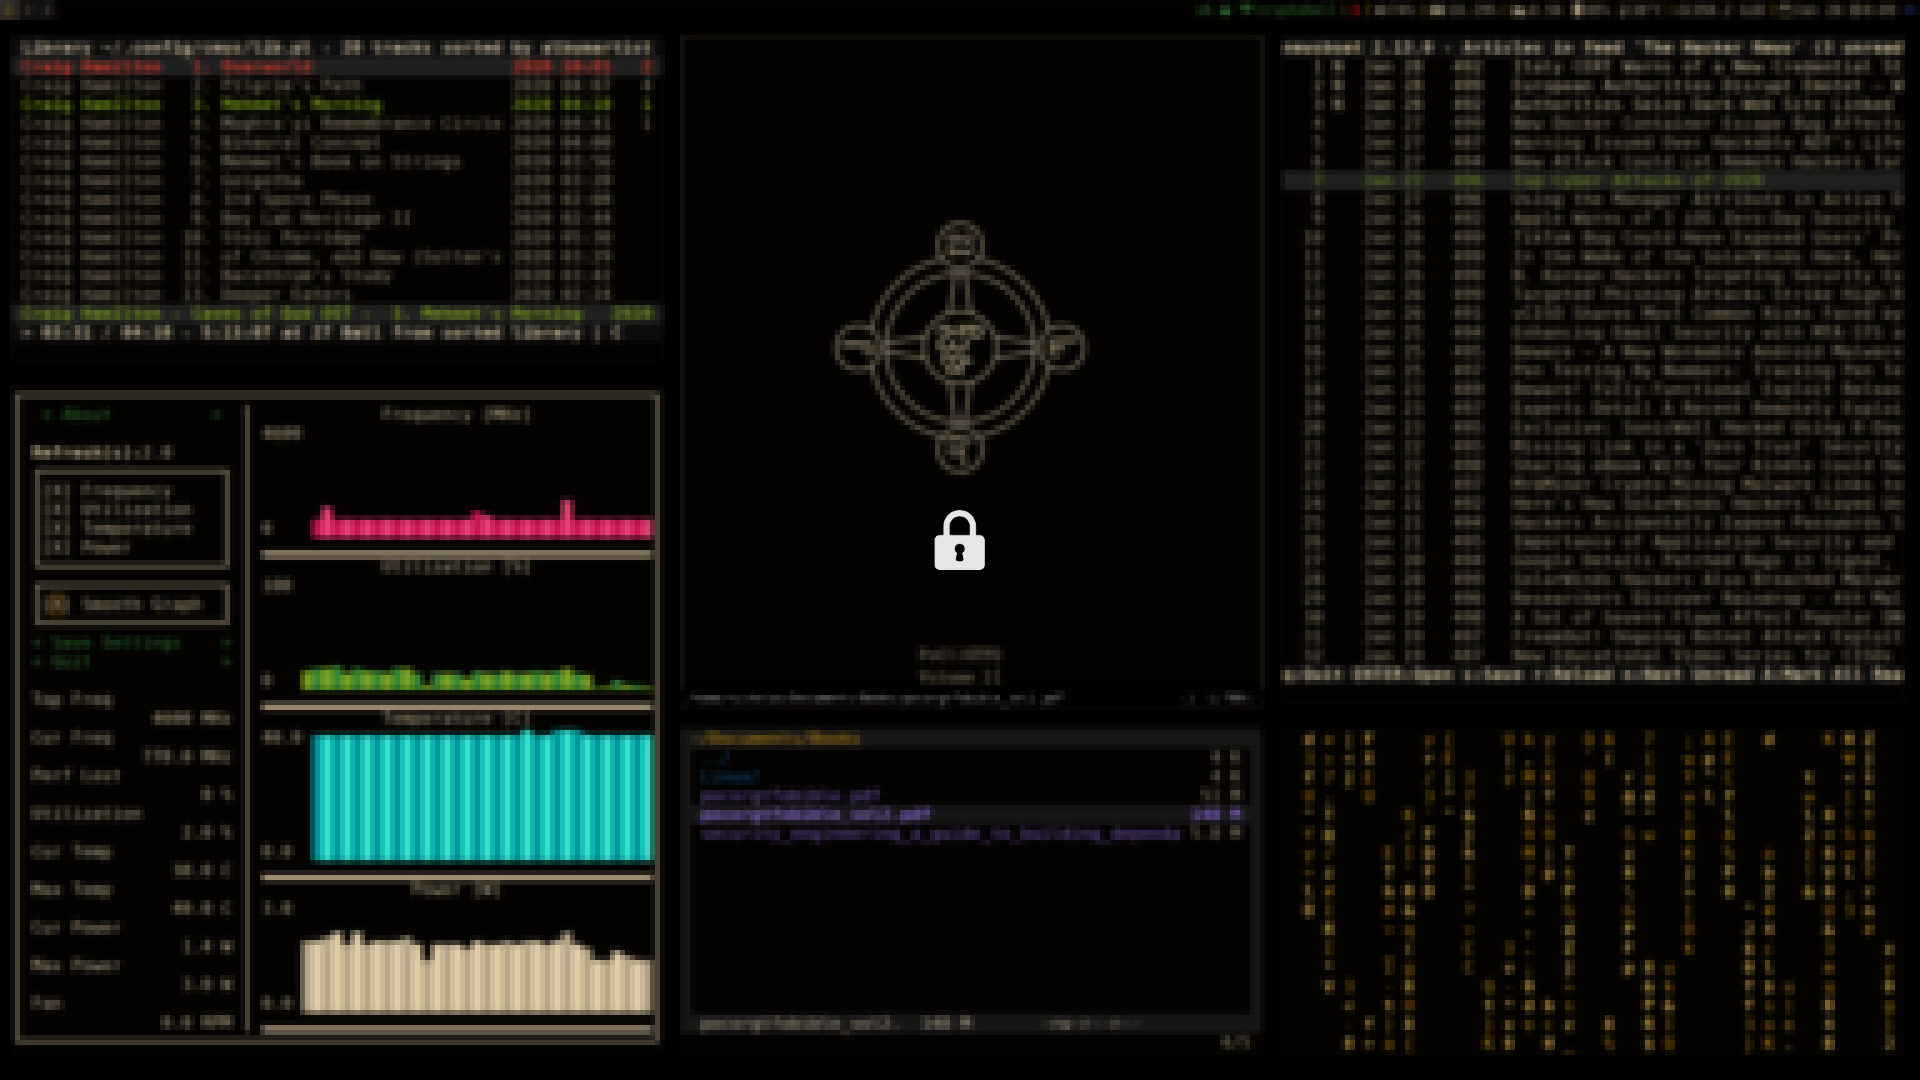The image size is (1920, 1080).
Task: Click red indicator in top status bar
Action: 1356,10
